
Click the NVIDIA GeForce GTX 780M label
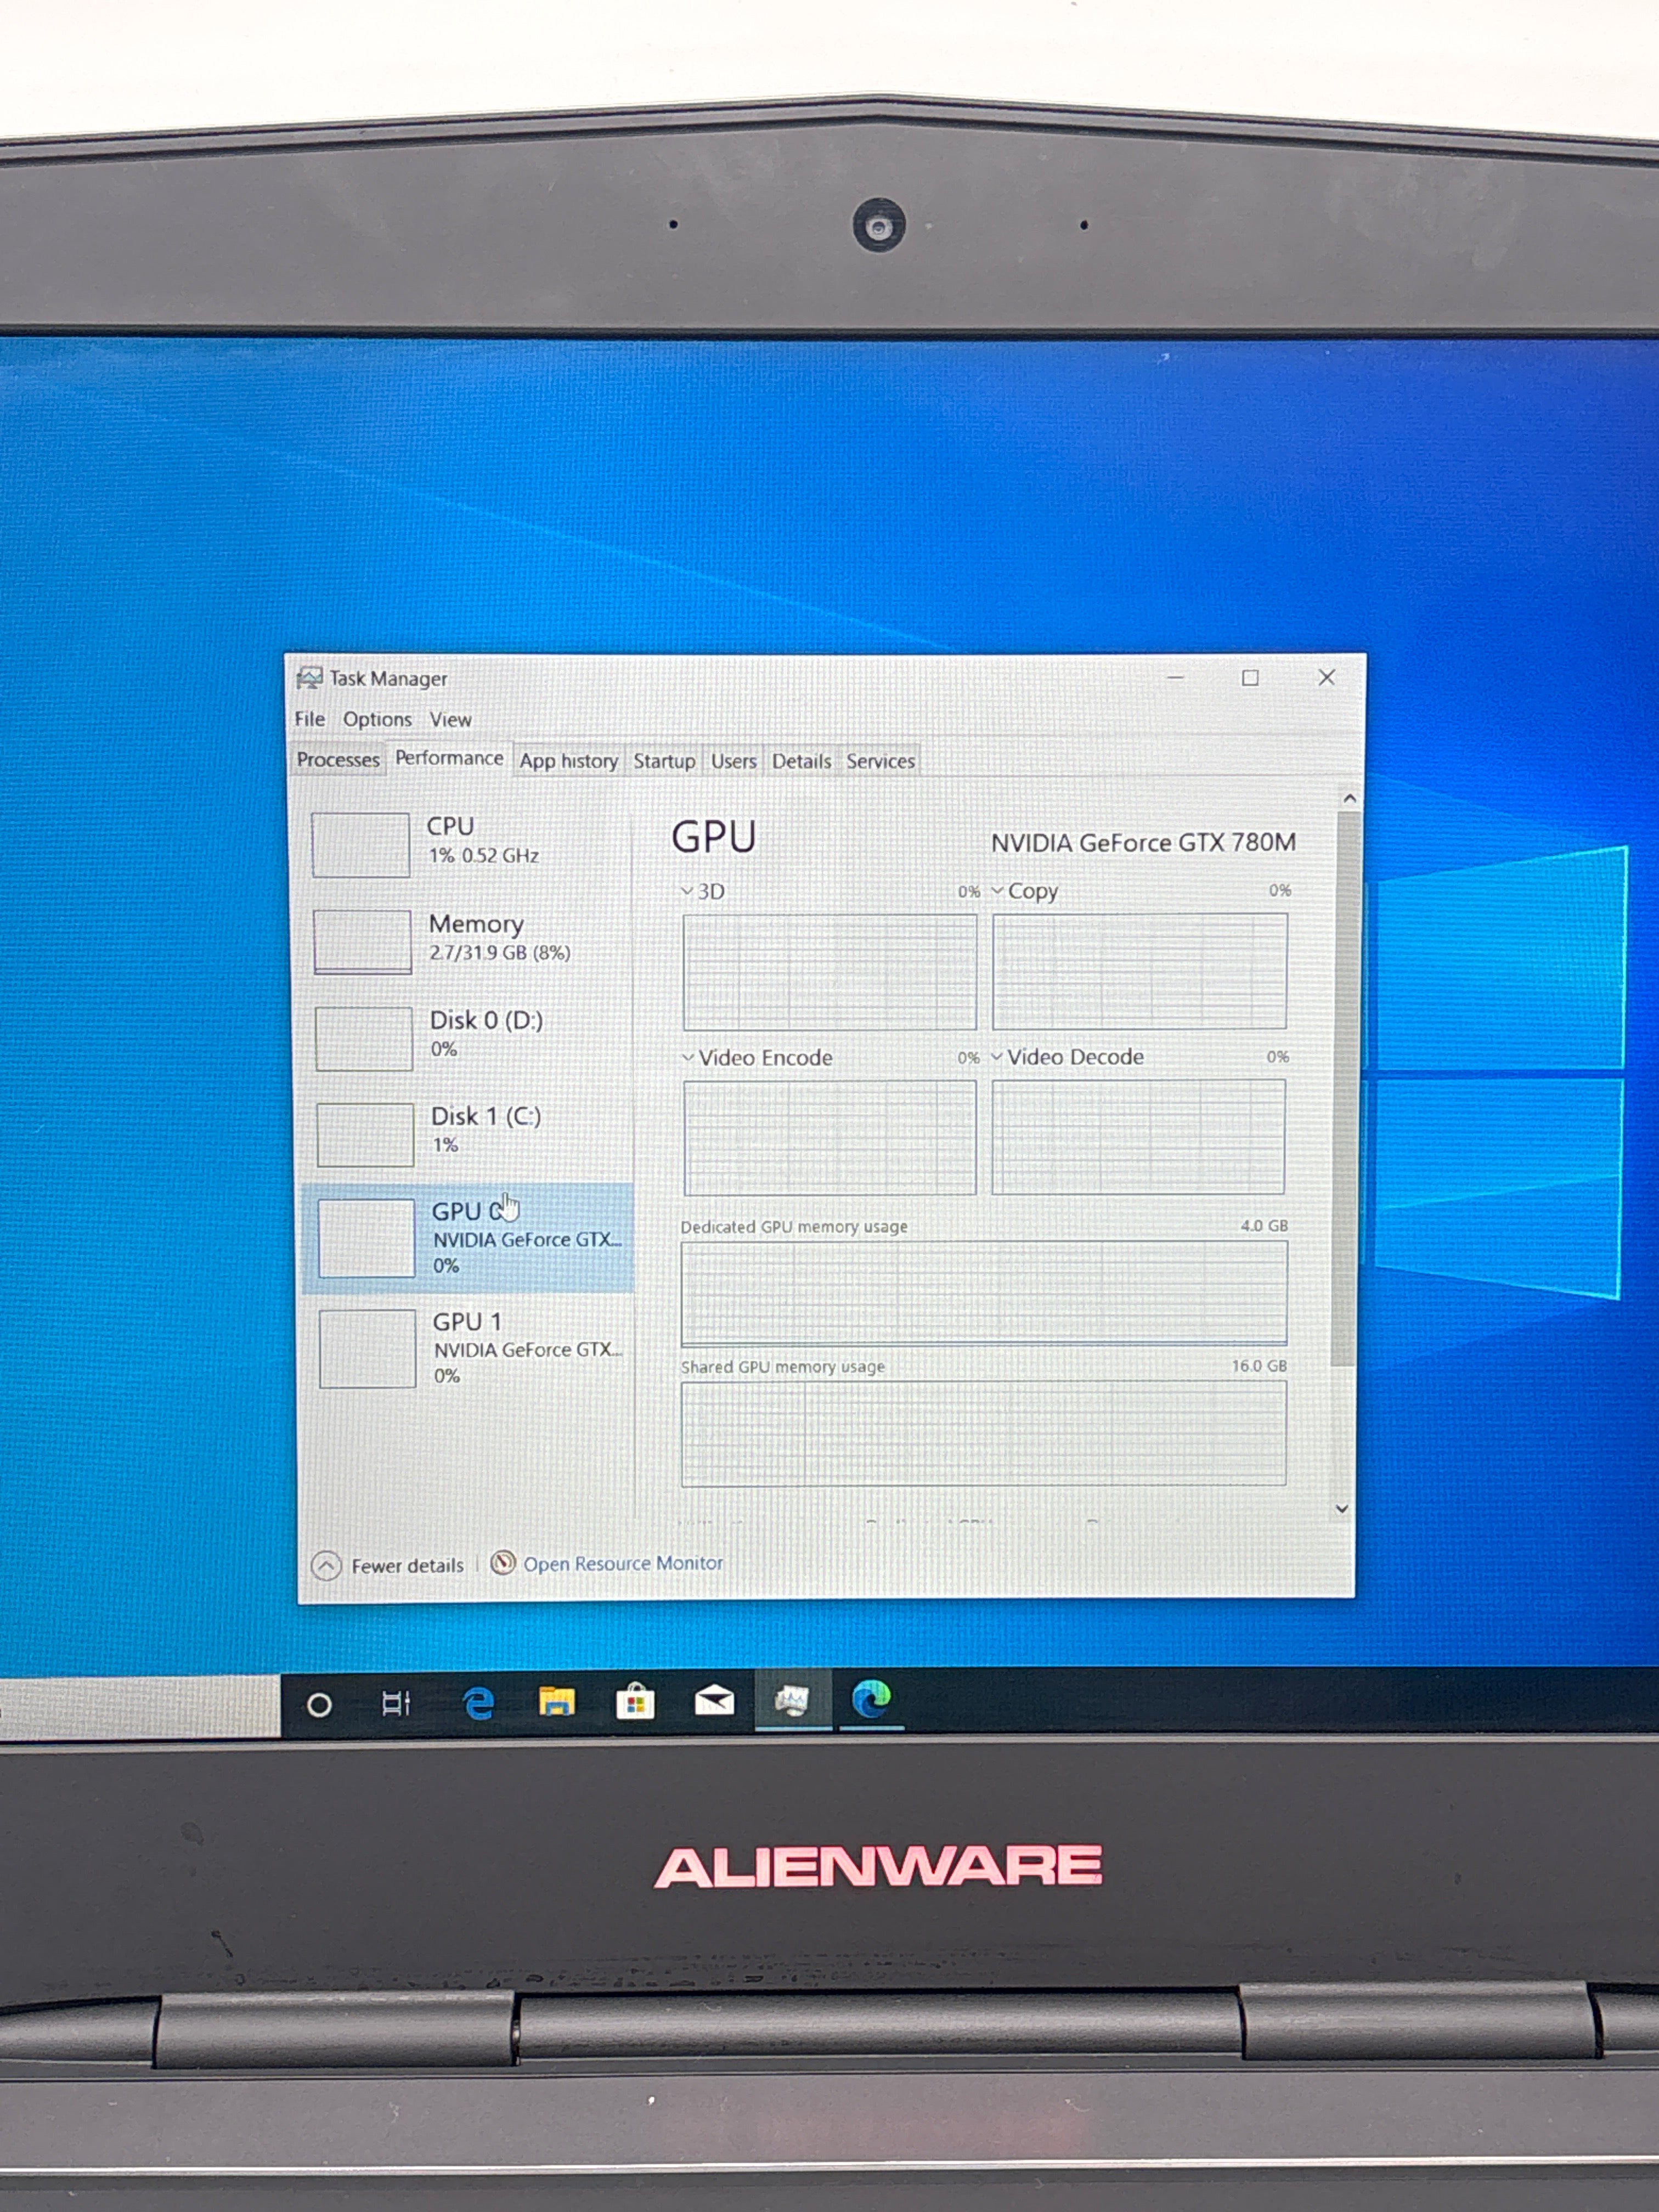tap(1143, 842)
